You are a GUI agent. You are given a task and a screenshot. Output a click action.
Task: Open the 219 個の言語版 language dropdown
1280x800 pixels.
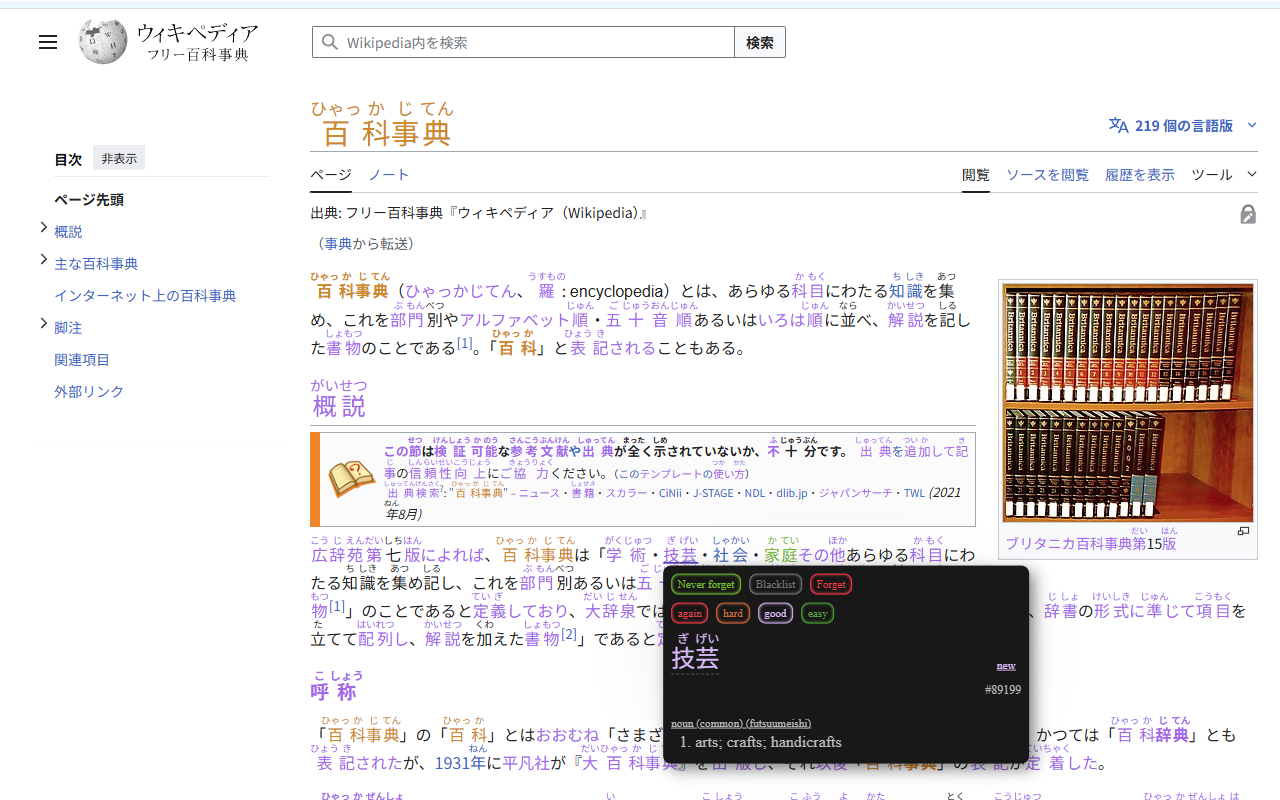(1183, 126)
